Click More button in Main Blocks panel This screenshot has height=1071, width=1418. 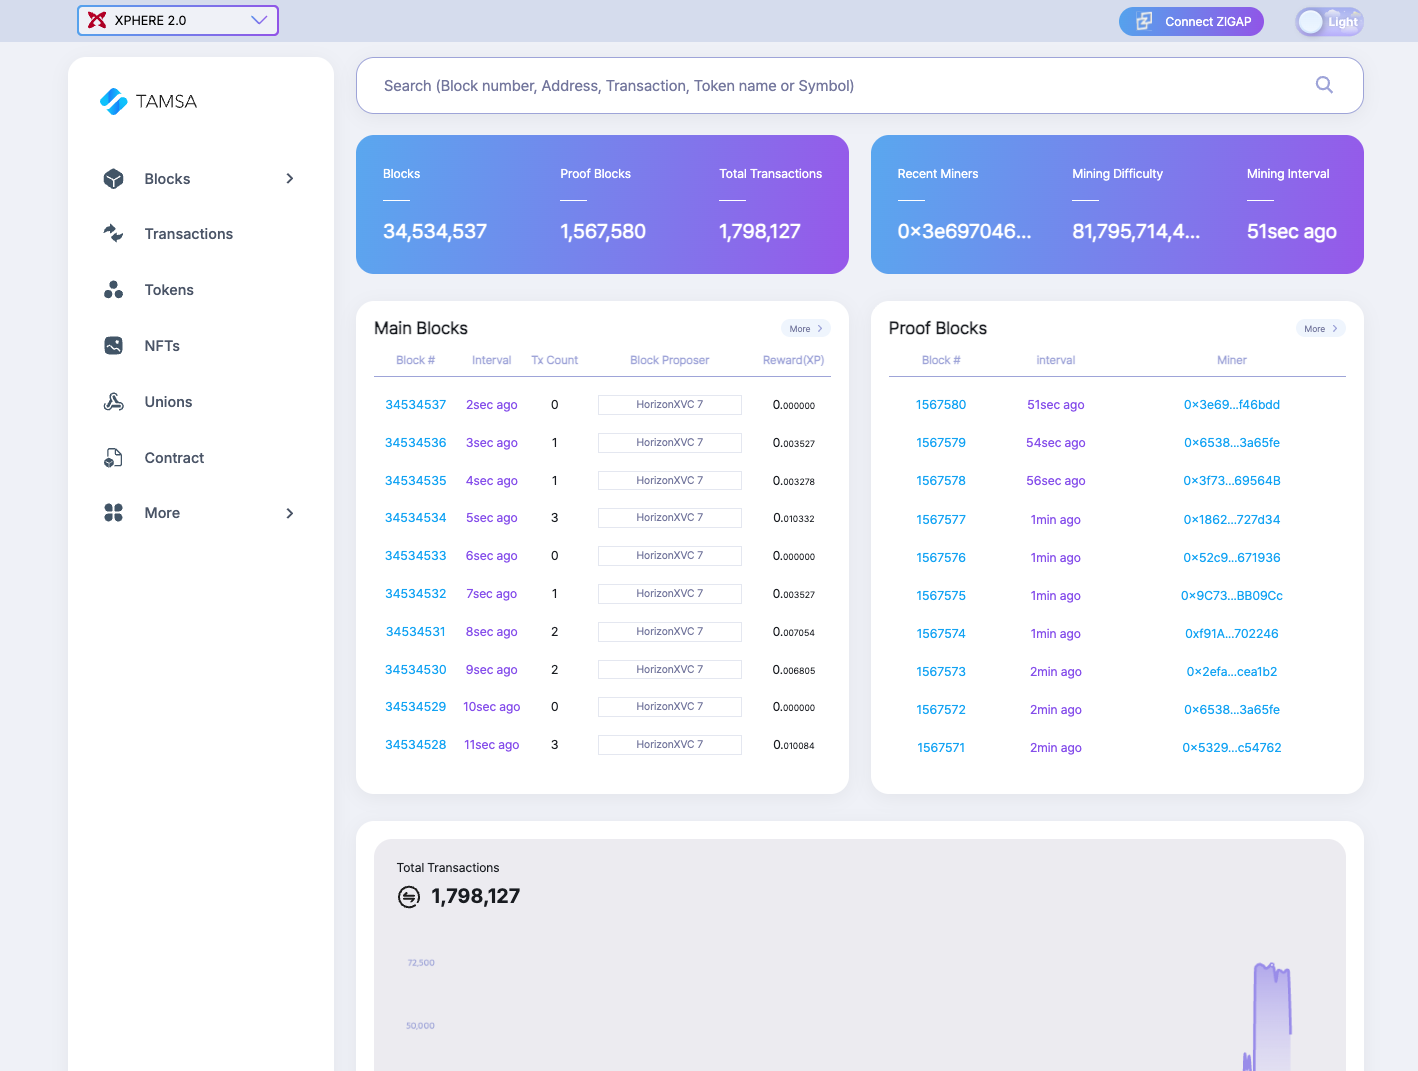[805, 329]
